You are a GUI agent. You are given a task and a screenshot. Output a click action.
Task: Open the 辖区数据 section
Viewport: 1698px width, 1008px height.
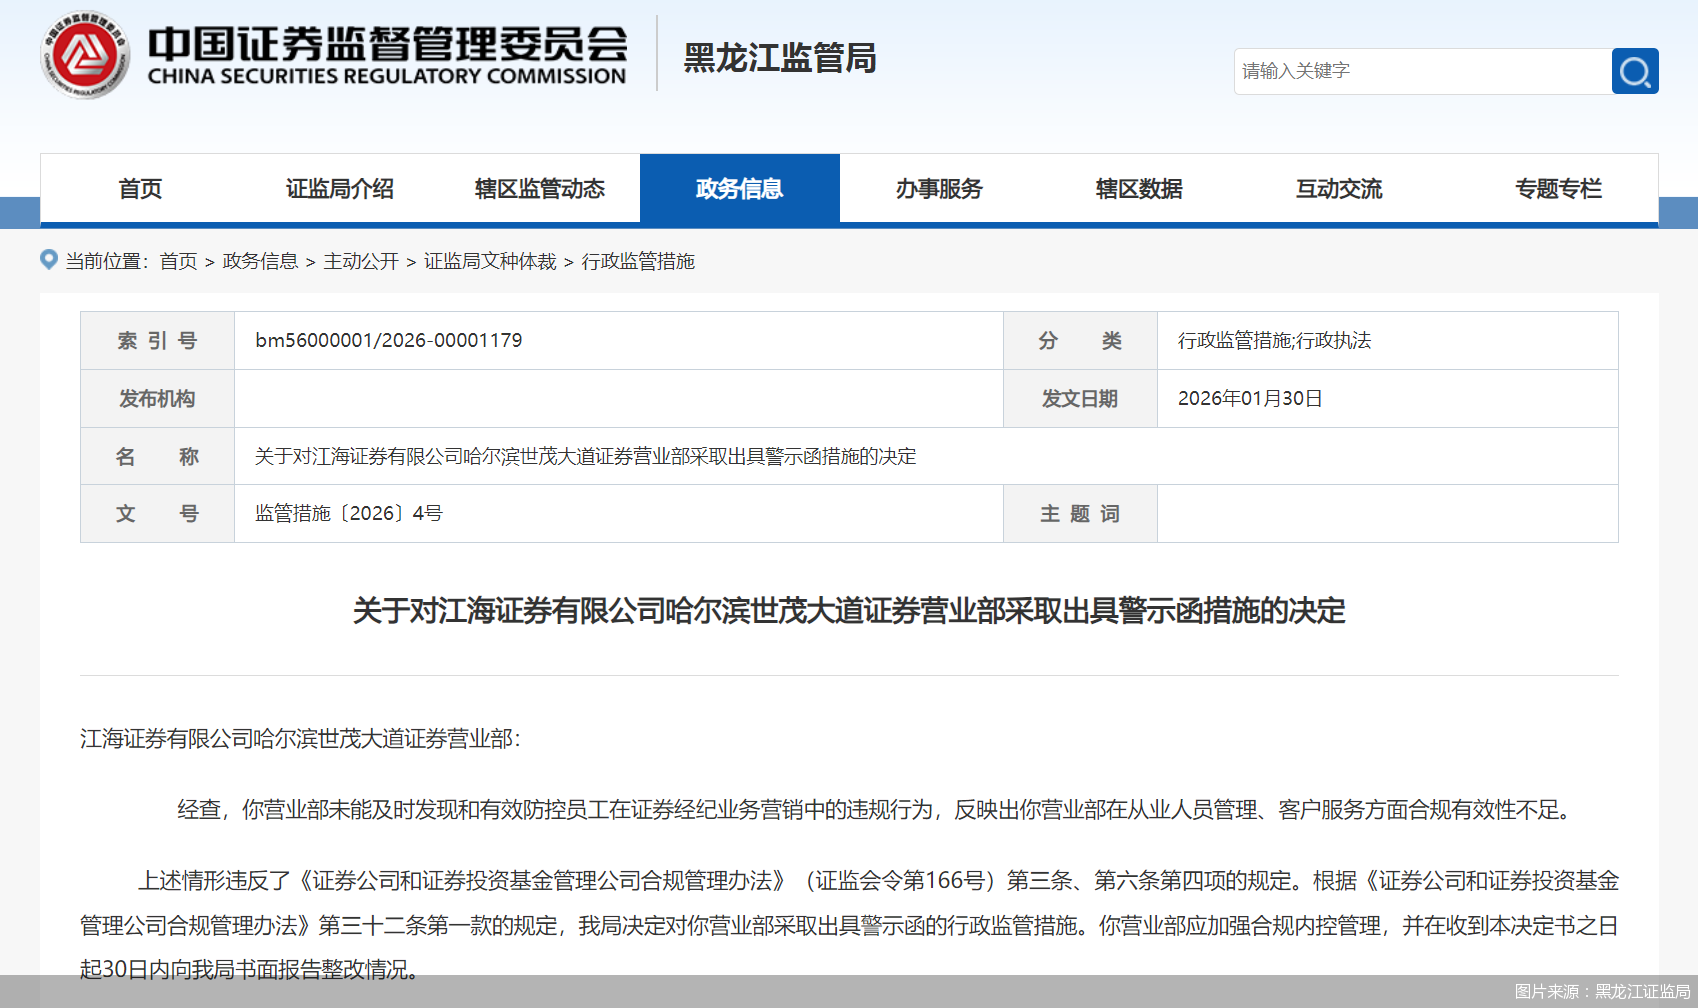click(1138, 189)
